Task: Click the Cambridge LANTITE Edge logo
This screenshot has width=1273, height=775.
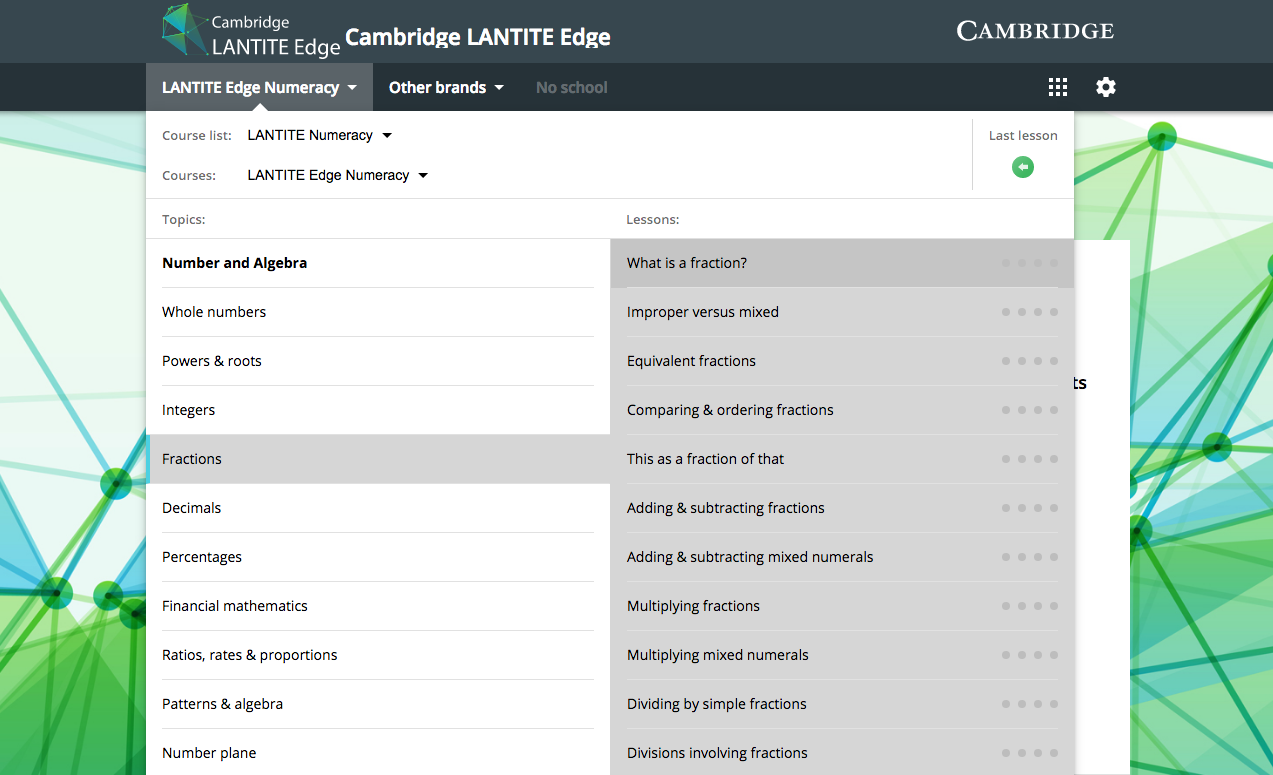Action: click(x=250, y=31)
